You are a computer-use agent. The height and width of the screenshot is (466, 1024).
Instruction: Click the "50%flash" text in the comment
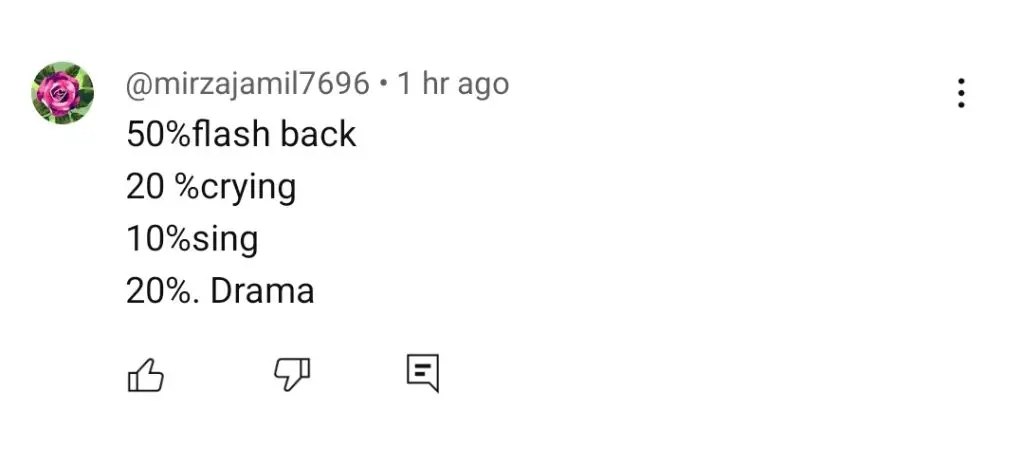[x=198, y=134]
